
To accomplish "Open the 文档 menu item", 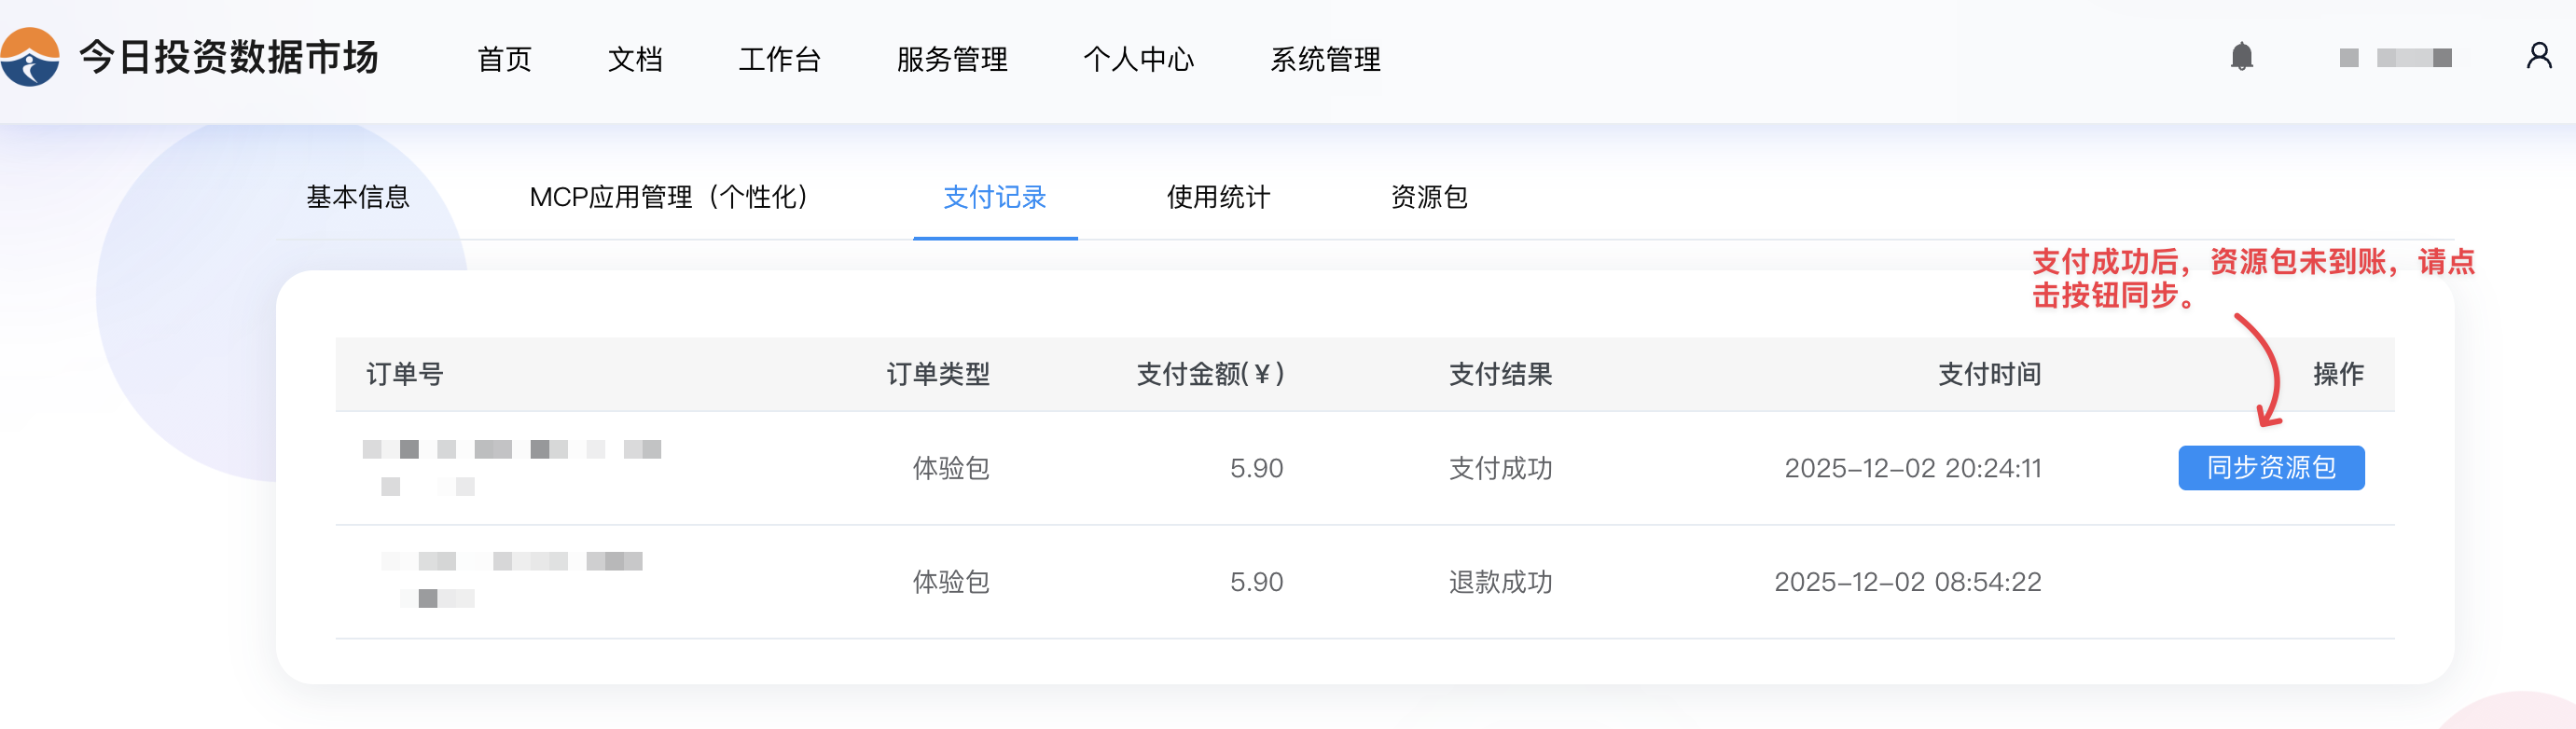I will tap(635, 59).
